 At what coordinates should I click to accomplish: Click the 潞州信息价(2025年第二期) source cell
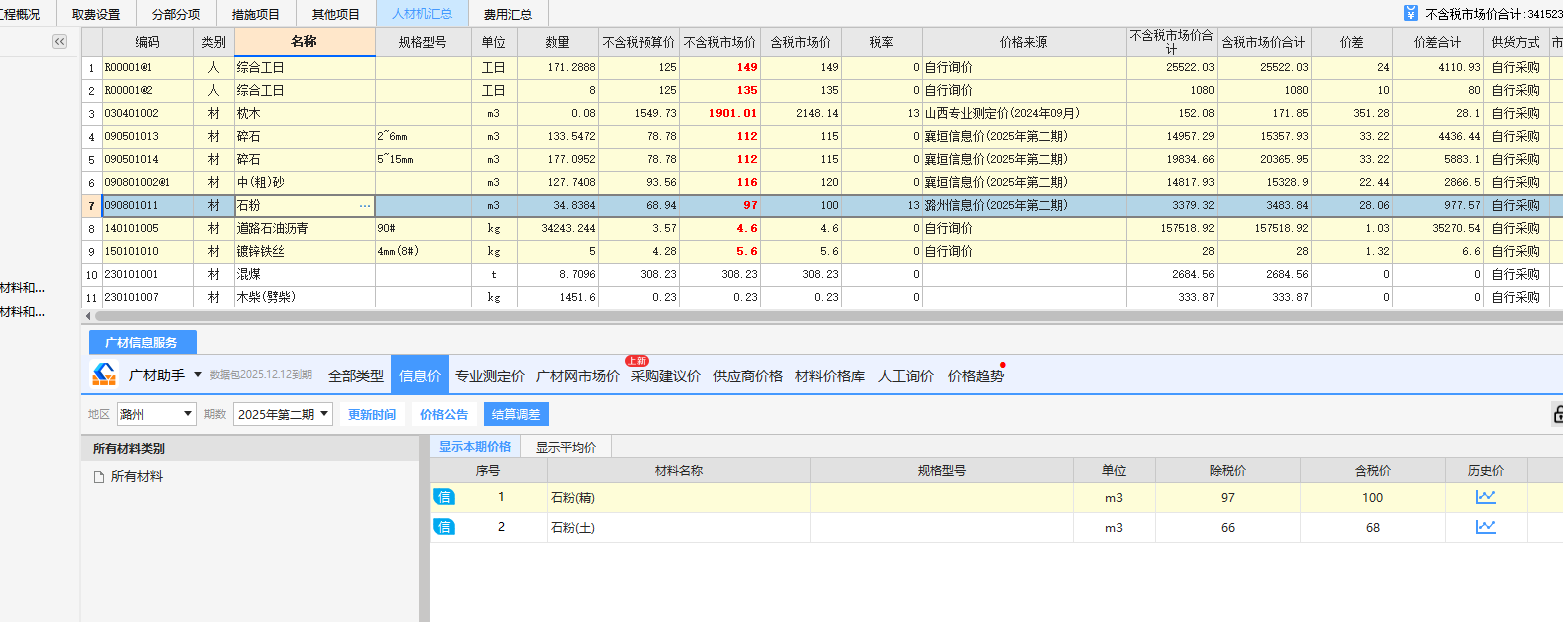1024,205
